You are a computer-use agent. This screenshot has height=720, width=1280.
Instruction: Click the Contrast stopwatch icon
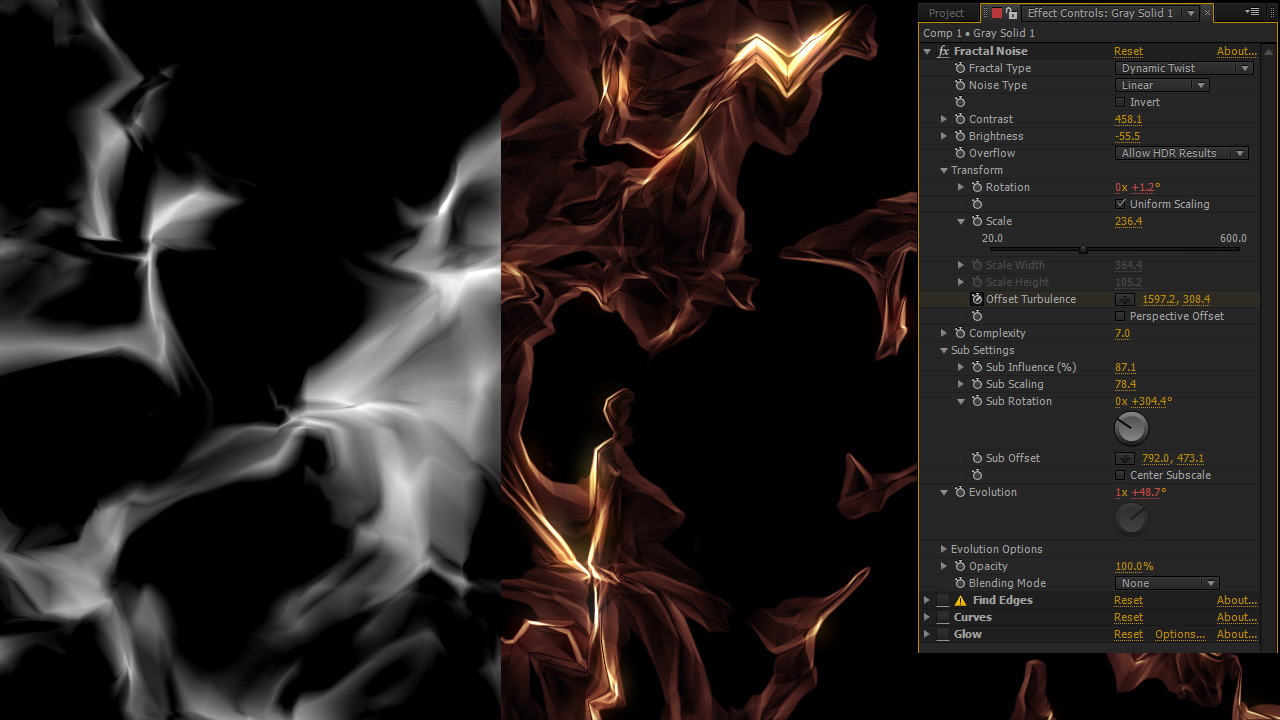[x=960, y=119]
